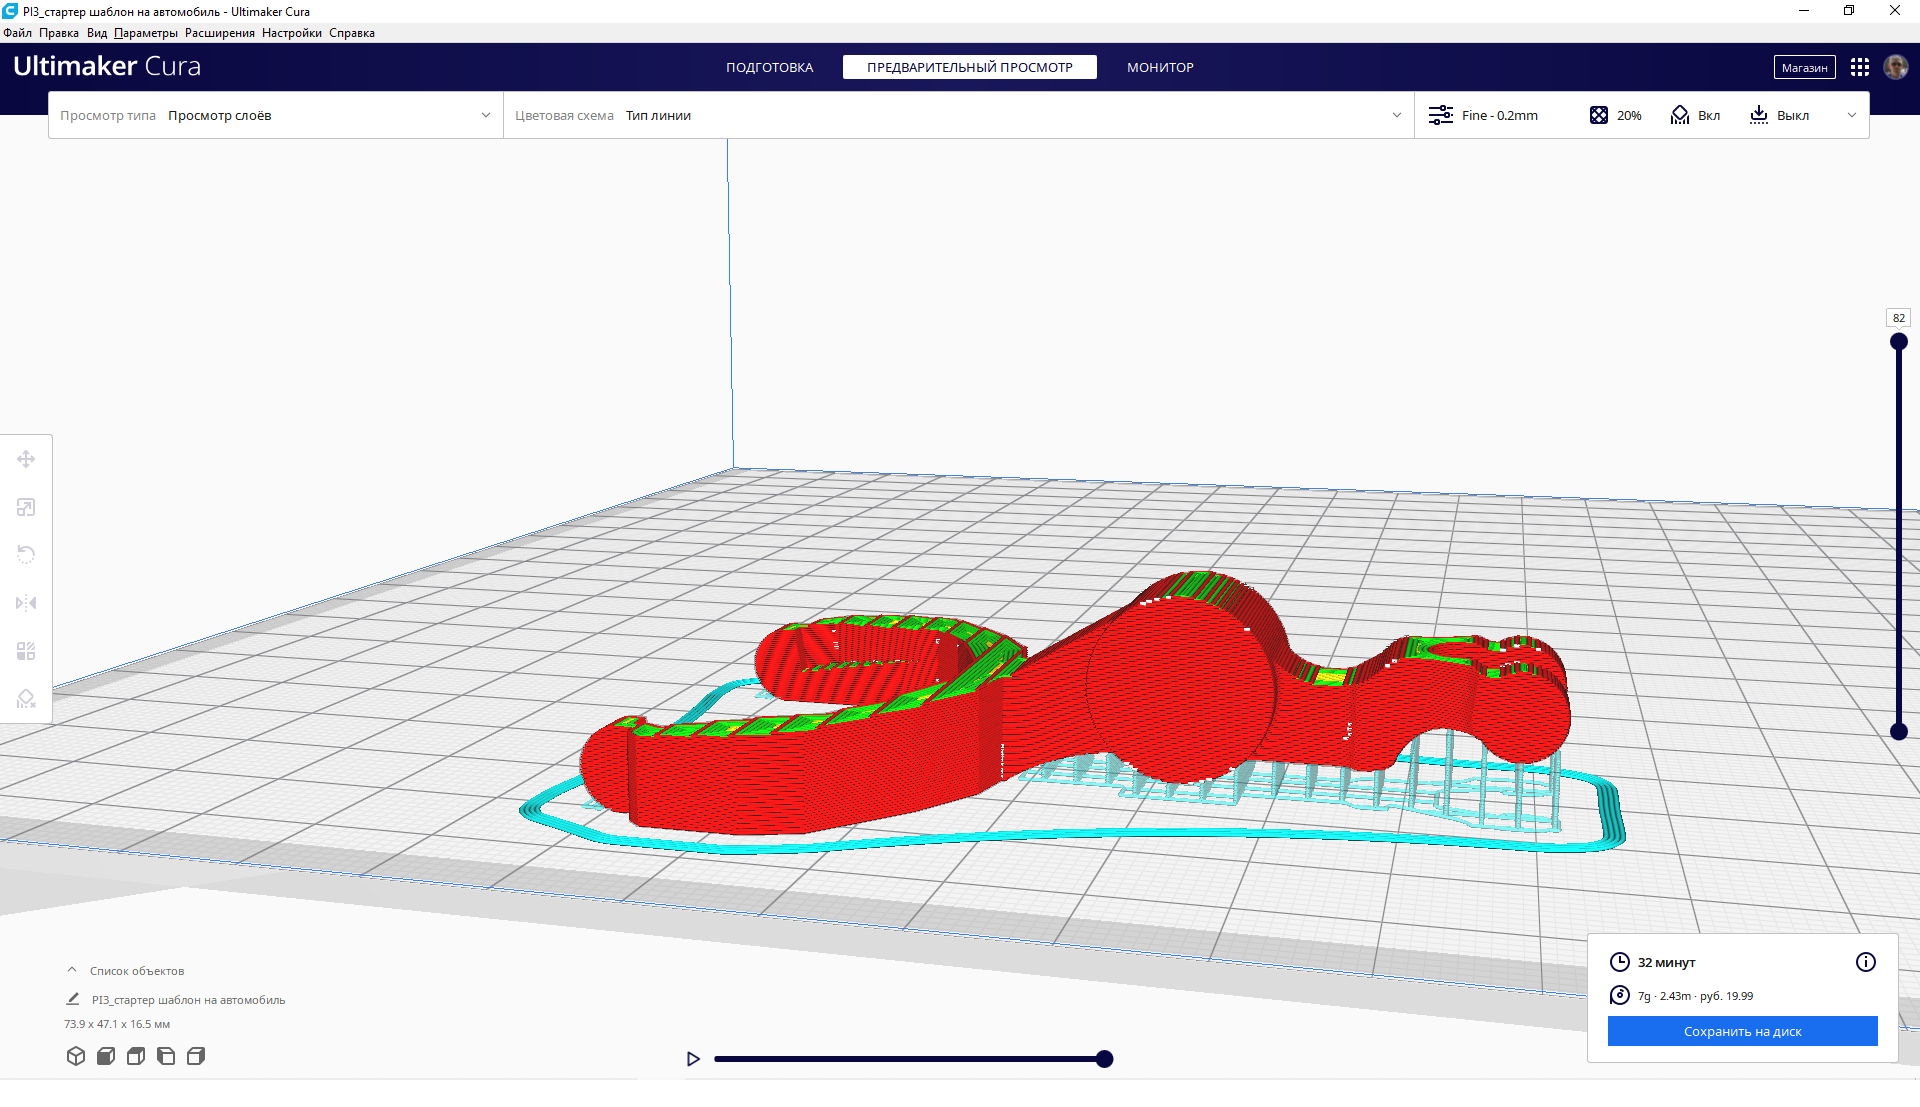Select the Rotate tool icon
The width and height of the screenshot is (1920, 1107).
[26, 555]
